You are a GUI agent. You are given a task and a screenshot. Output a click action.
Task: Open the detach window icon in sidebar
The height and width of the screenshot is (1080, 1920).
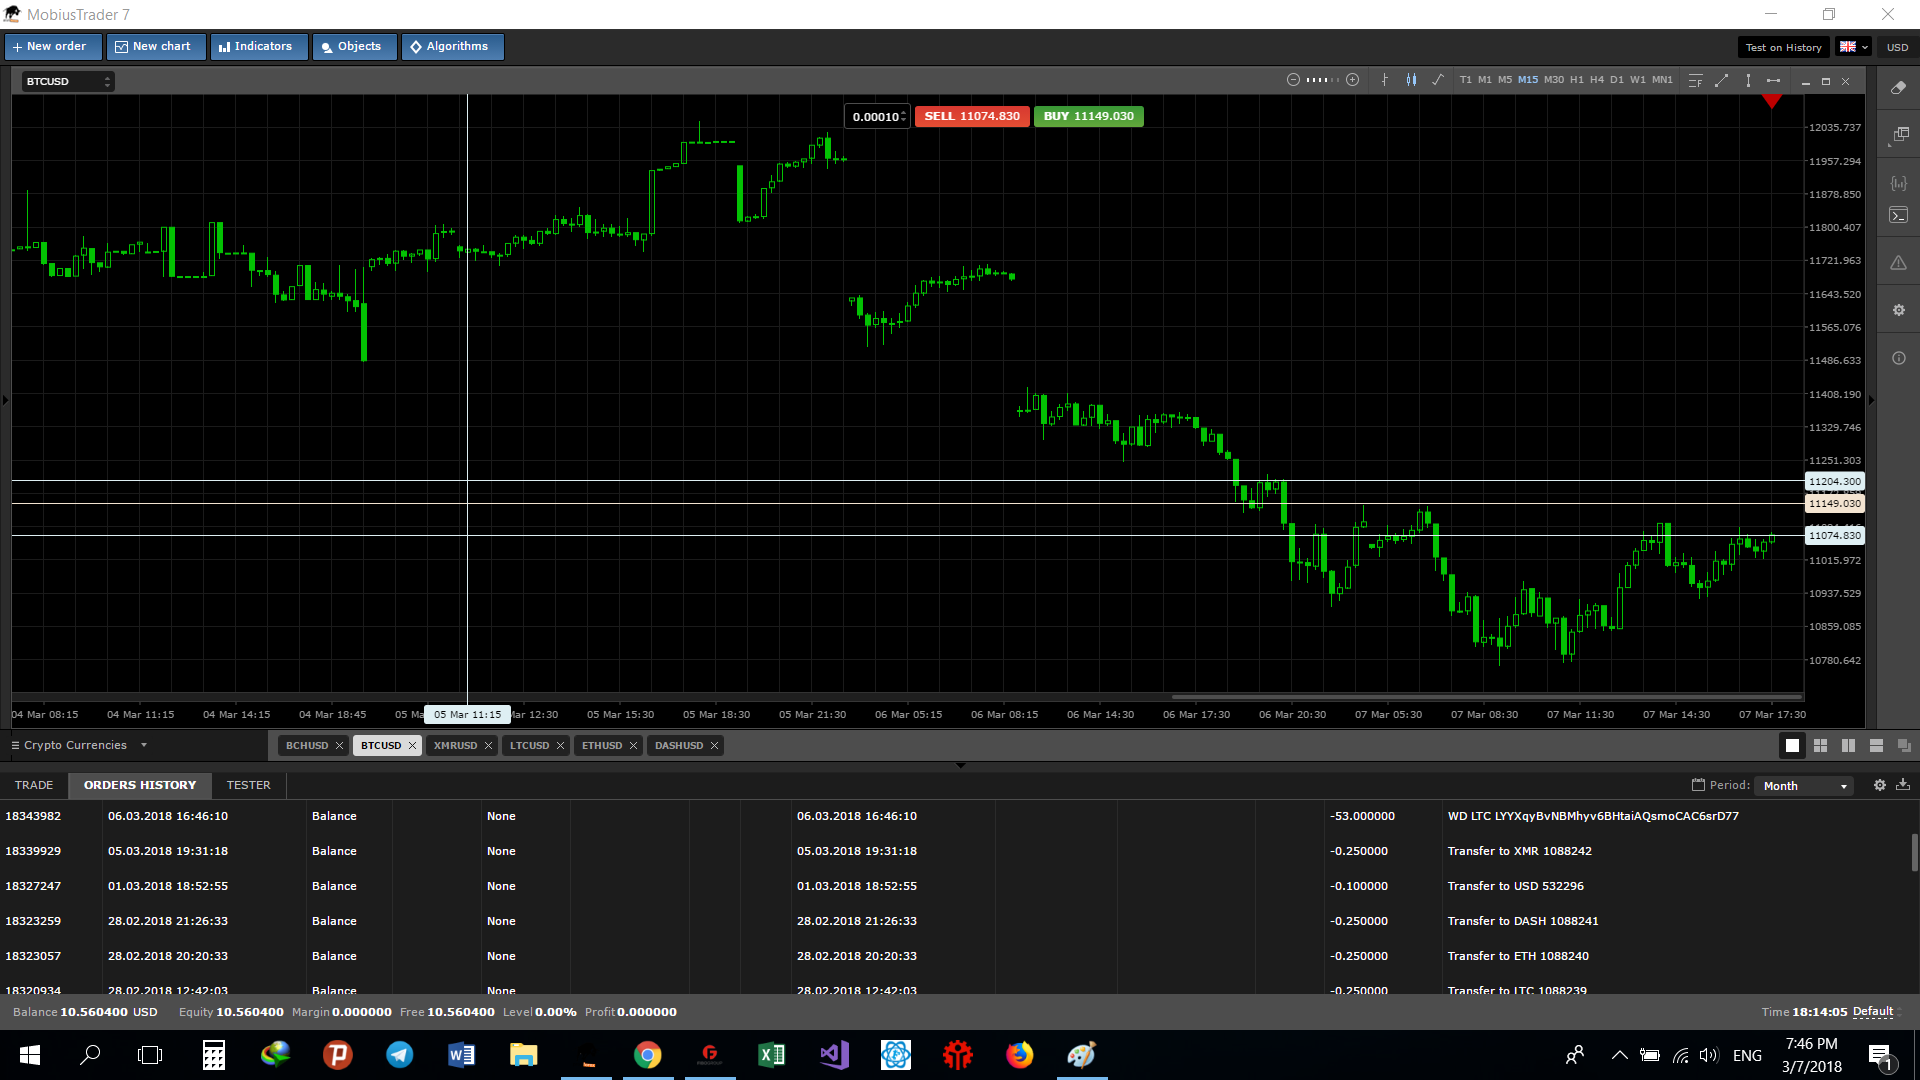[x=1898, y=135]
